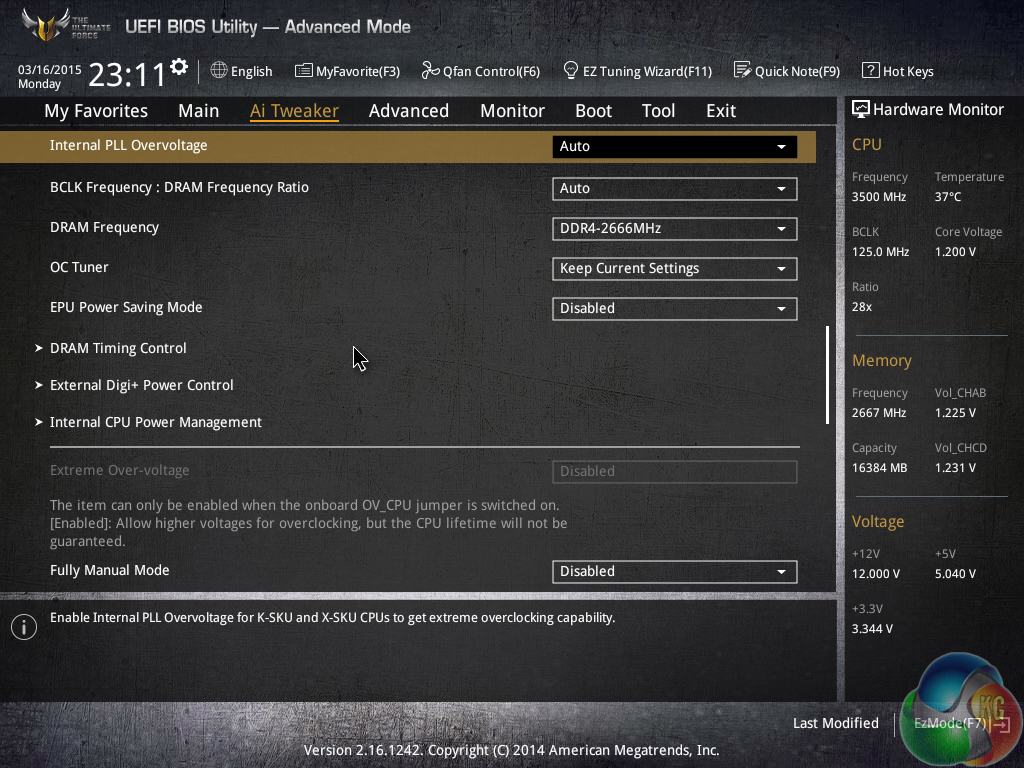Open OC Tuner Keep Current Settings dropdown
The width and height of the screenshot is (1024, 768).
tap(675, 268)
